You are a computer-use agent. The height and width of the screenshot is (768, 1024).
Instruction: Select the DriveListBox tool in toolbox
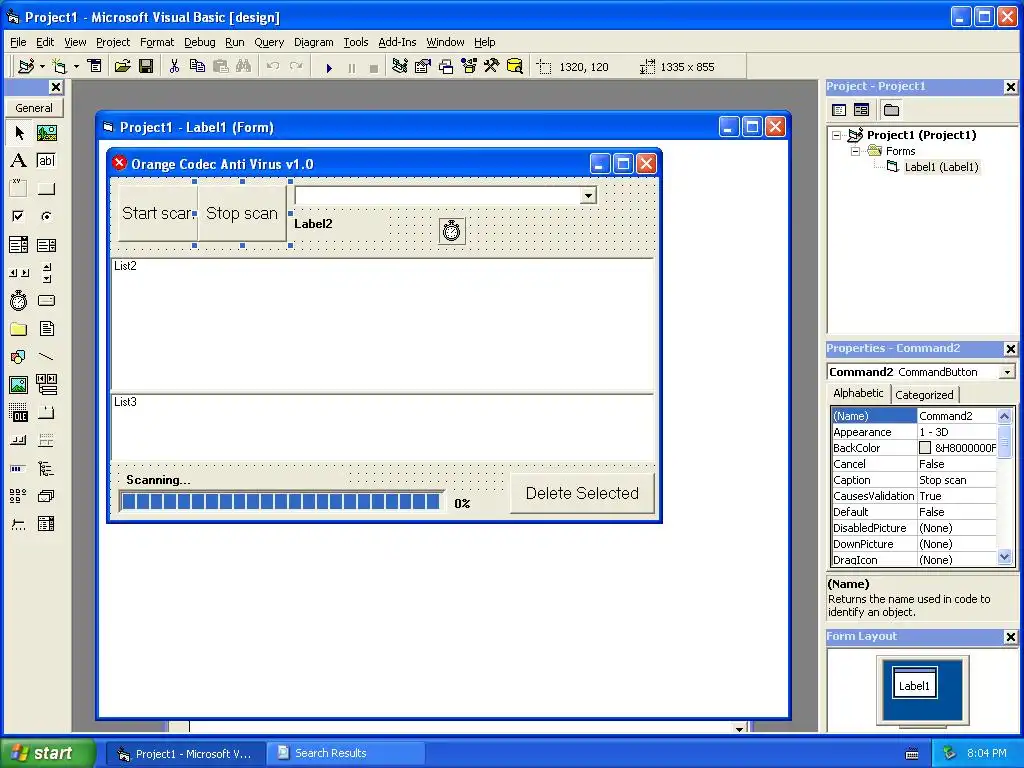click(46, 300)
